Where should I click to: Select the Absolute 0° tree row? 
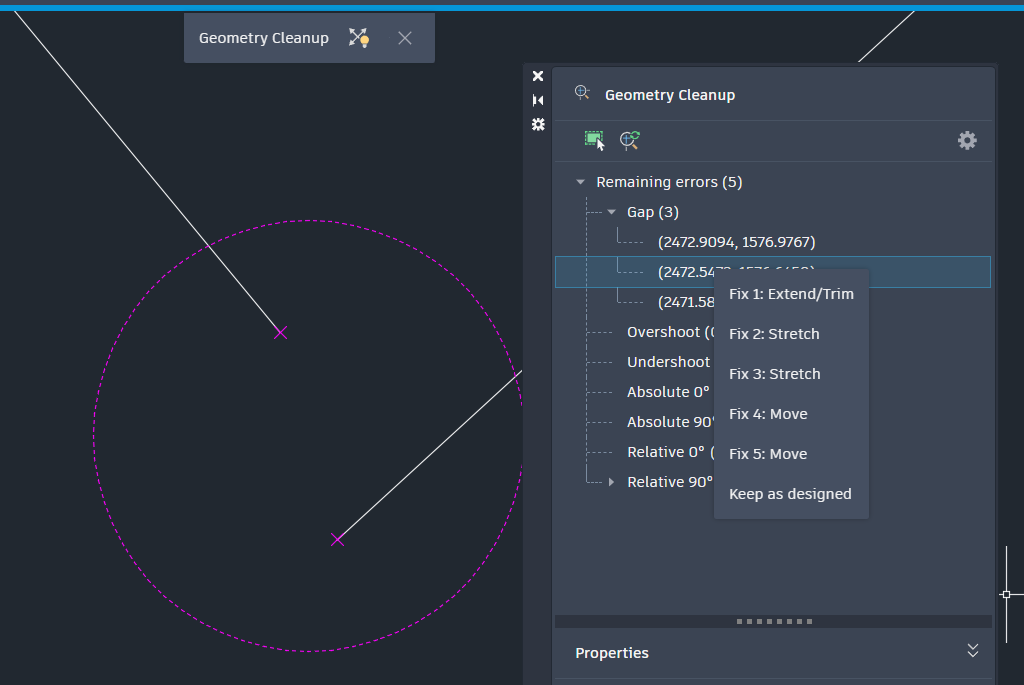click(x=668, y=392)
